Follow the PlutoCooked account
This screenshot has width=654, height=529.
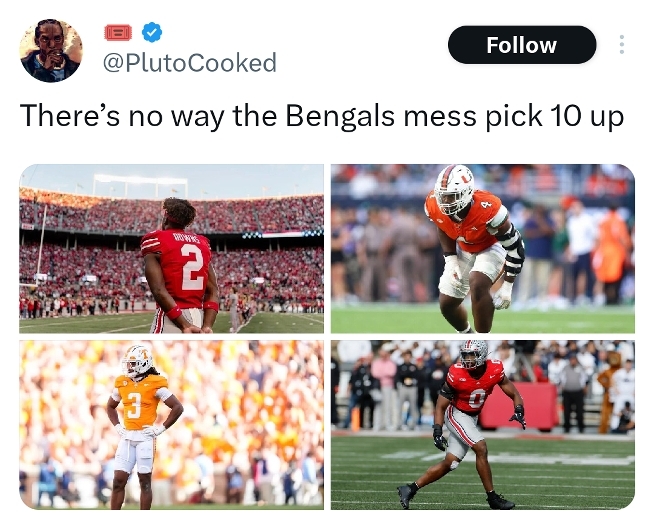click(522, 45)
